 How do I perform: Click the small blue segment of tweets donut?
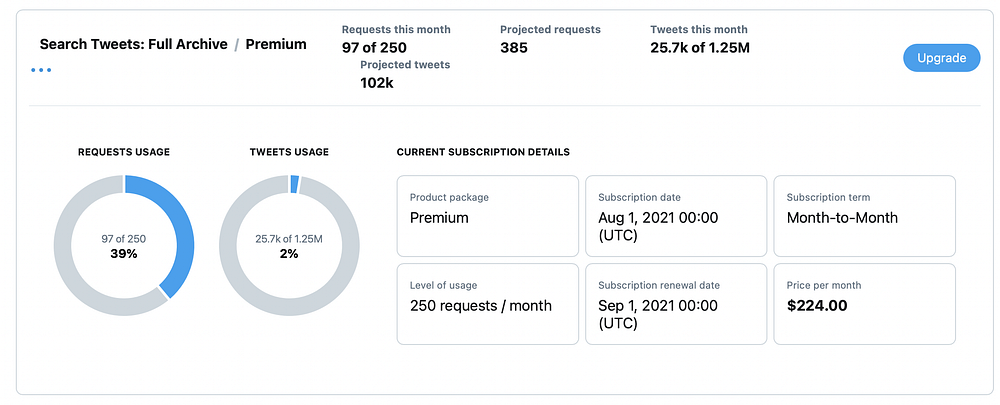pyautogui.click(x=294, y=184)
